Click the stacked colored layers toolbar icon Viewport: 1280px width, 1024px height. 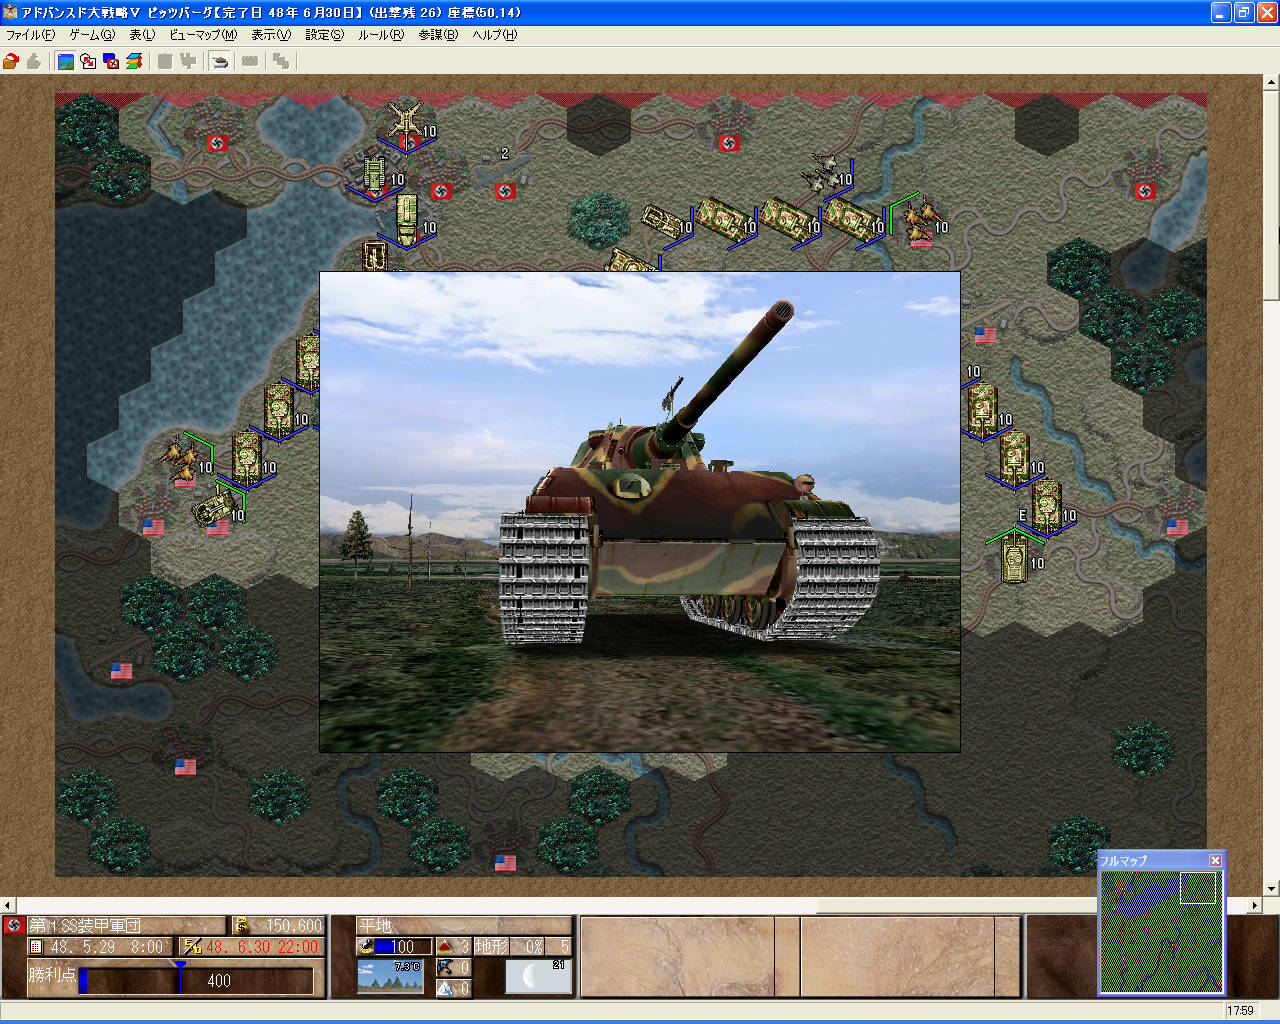pyautogui.click(x=134, y=61)
